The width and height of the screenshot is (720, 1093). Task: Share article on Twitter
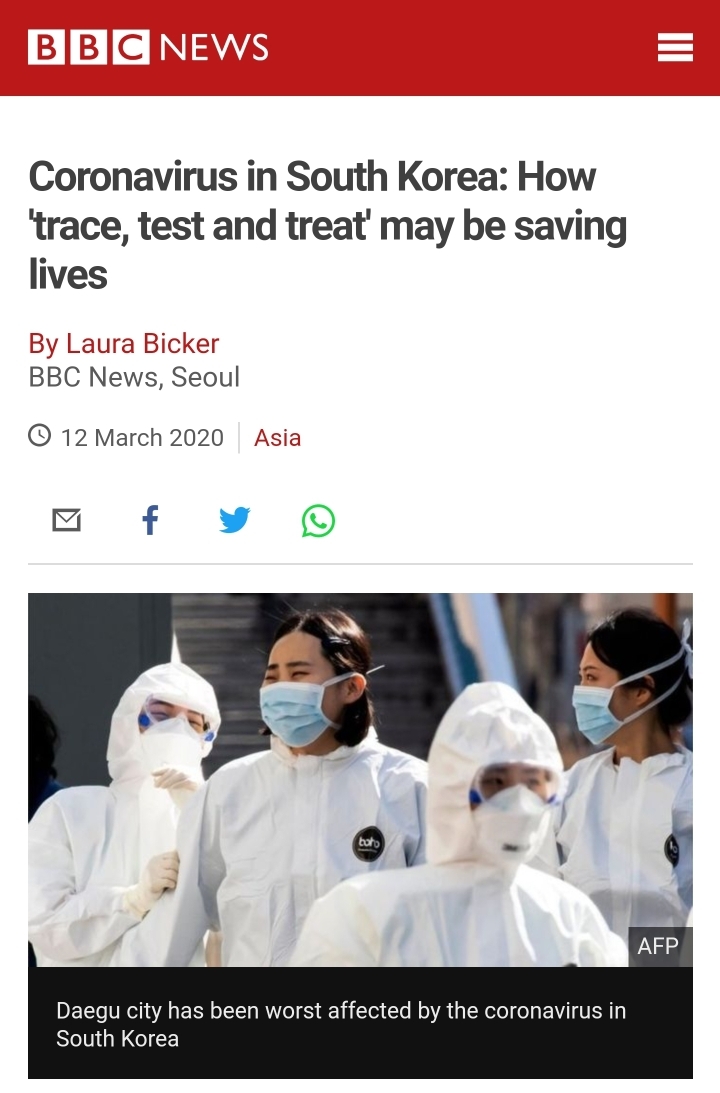point(234,520)
